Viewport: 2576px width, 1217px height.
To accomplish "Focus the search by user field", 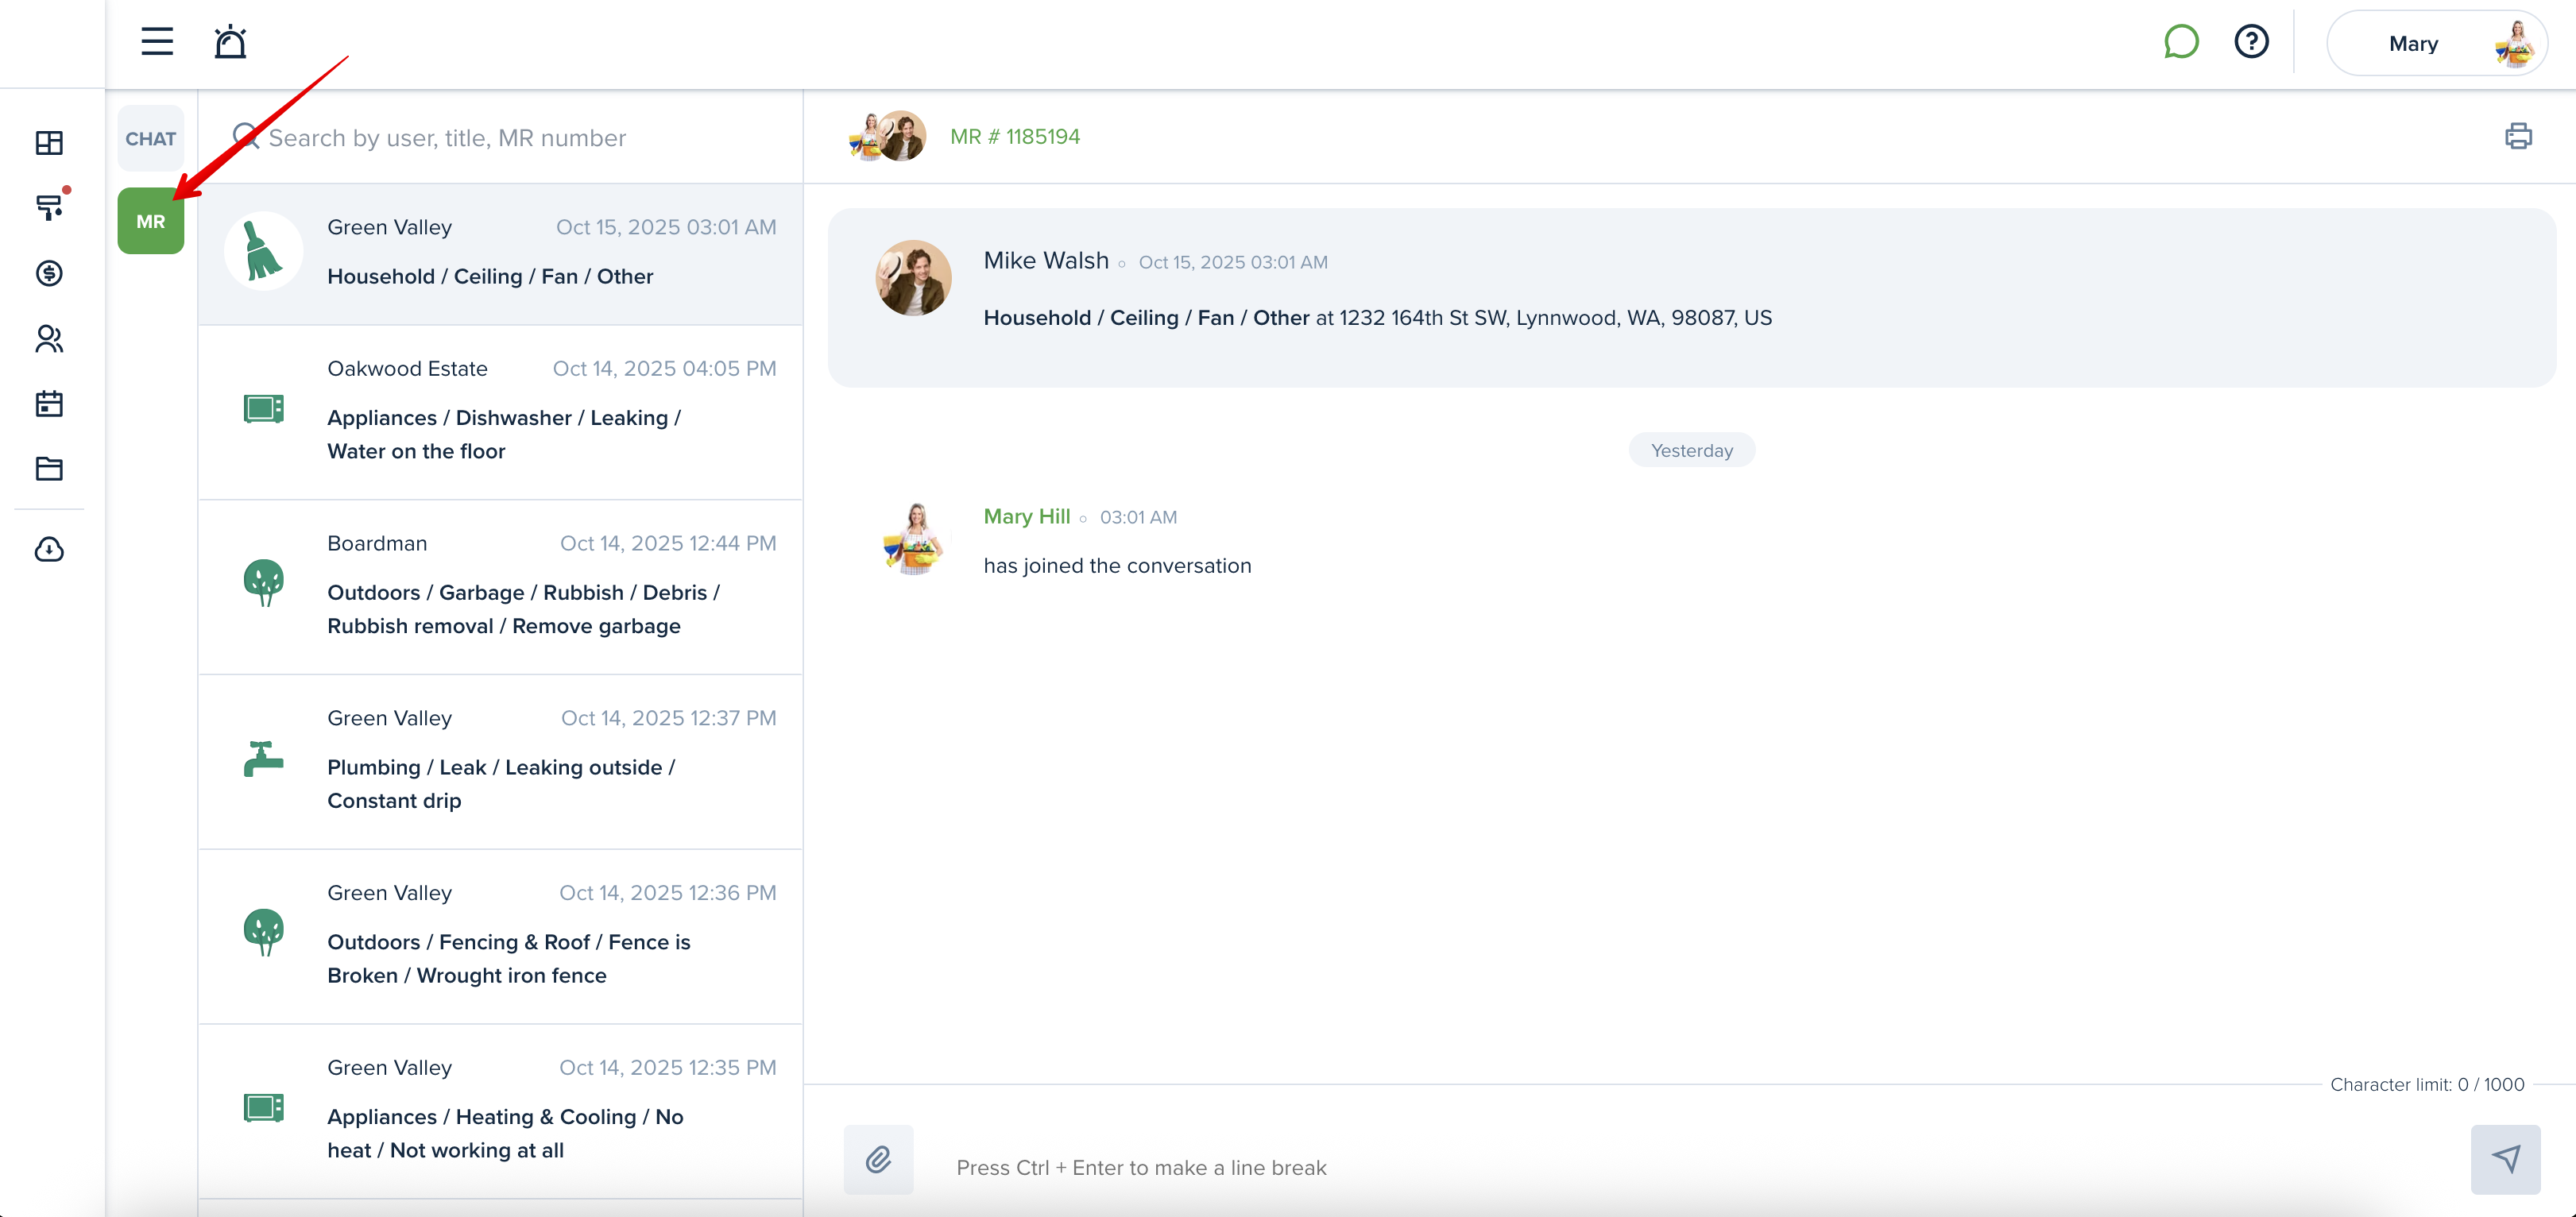I will click(447, 138).
